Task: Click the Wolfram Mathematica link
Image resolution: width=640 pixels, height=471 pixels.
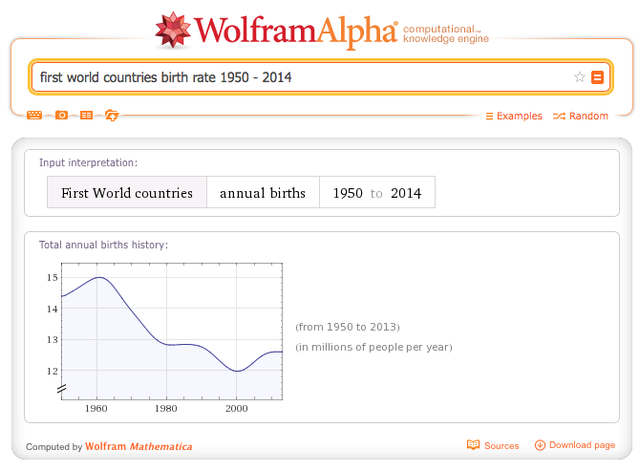Action: click(x=138, y=447)
